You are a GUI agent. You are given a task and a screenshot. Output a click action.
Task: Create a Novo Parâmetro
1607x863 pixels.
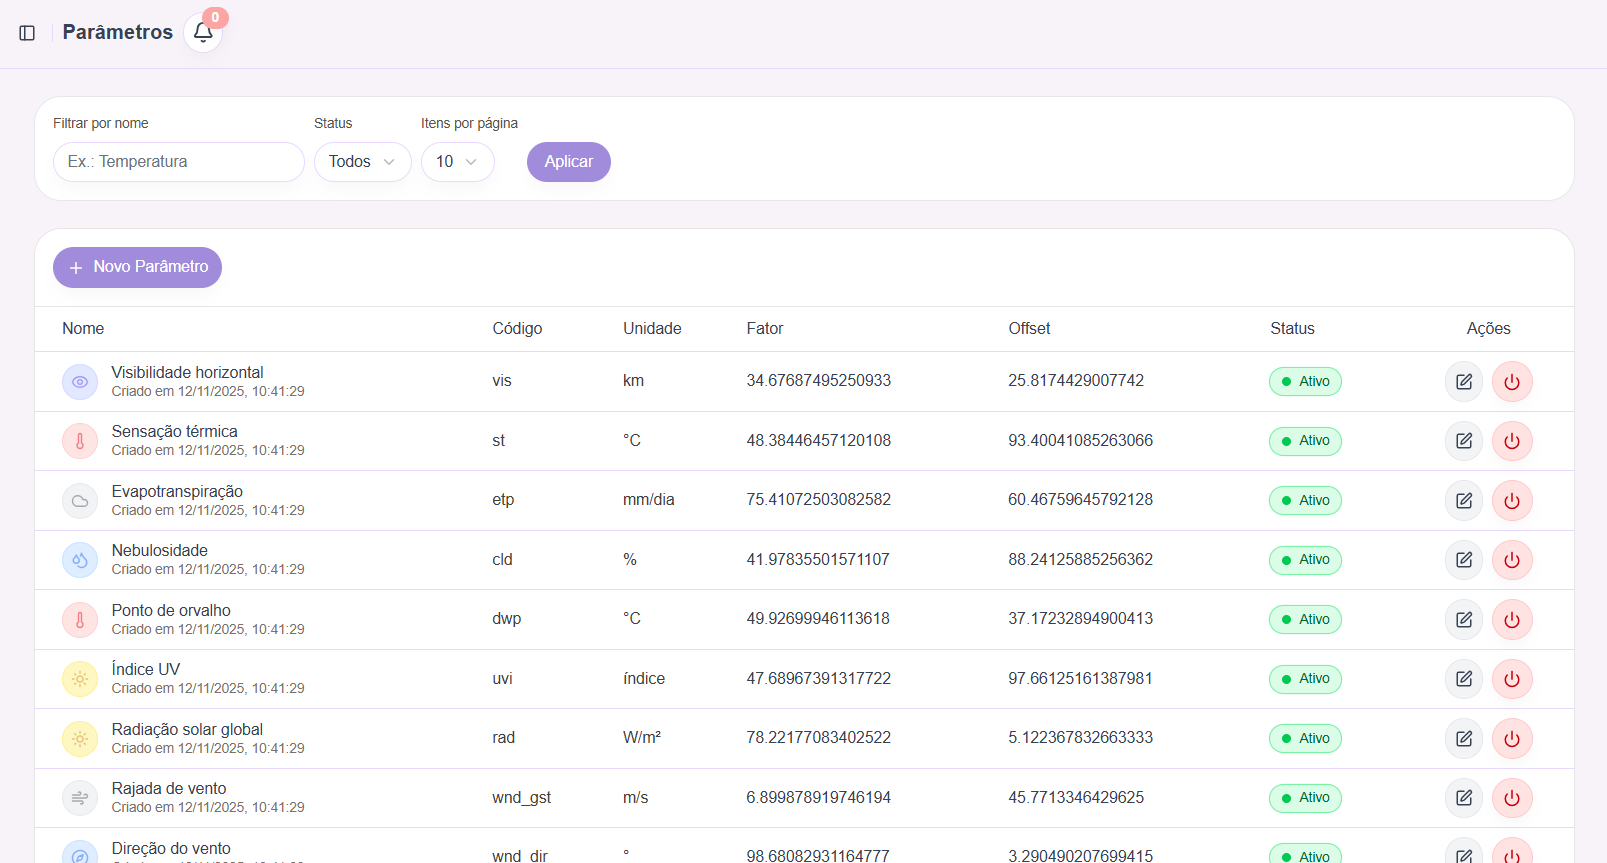coord(137,267)
